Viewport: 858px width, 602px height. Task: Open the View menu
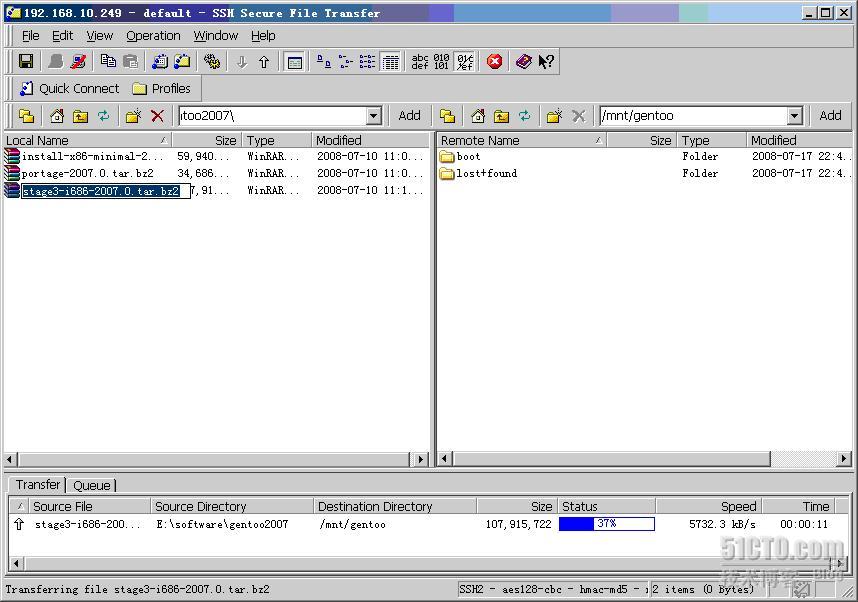coord(100,36)
